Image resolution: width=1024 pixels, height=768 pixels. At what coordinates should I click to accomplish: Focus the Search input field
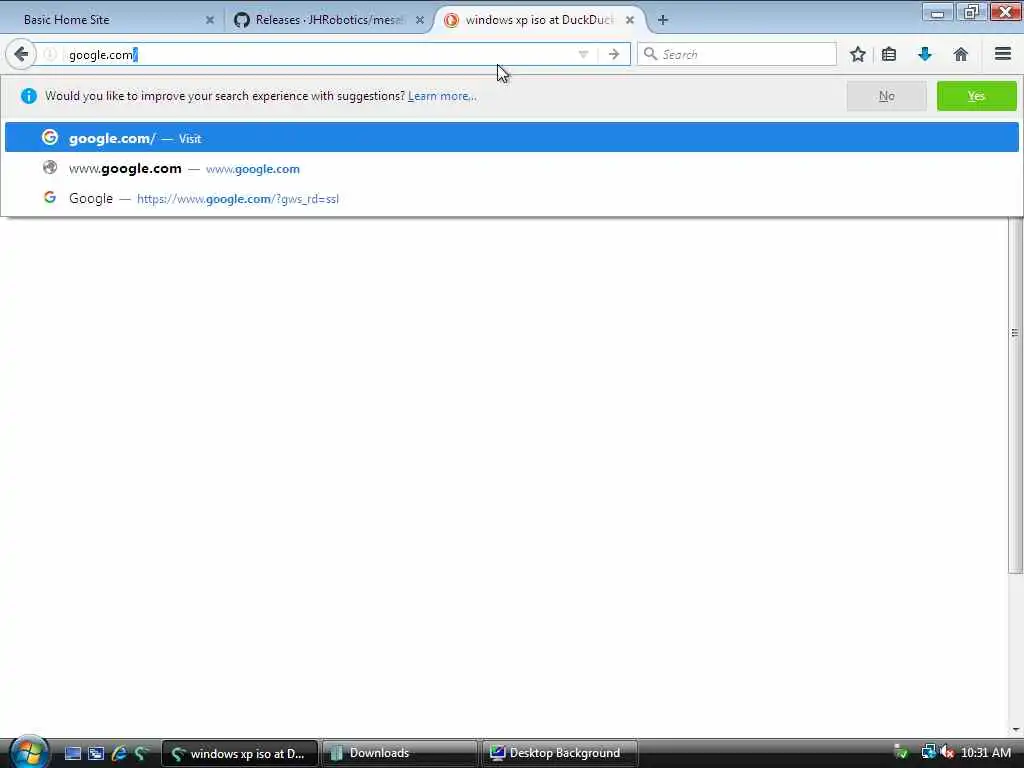pyautogui.click(x=737, y=54)
